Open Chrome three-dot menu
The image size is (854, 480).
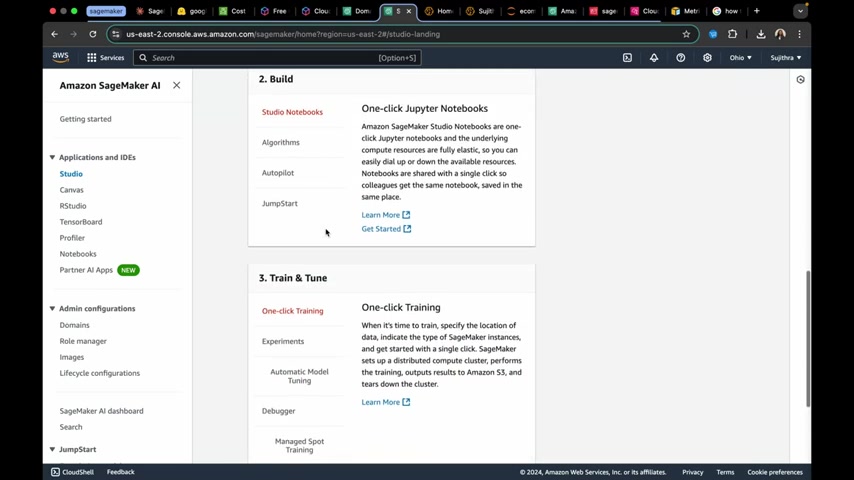(x=800, y=34)
